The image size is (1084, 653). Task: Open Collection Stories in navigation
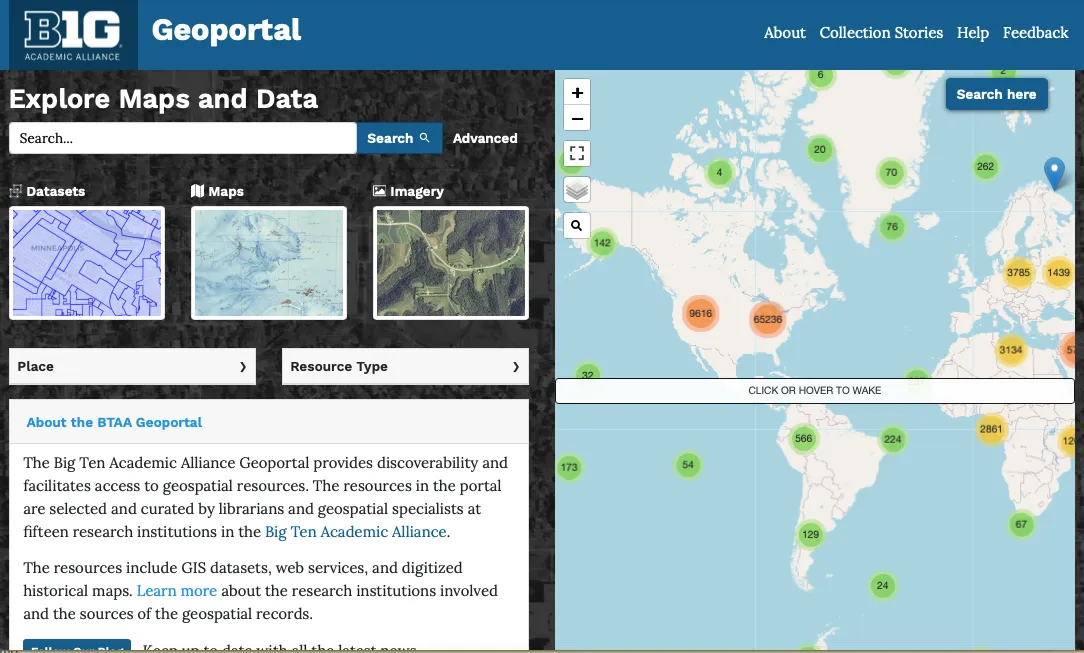[x=881, y=33]
